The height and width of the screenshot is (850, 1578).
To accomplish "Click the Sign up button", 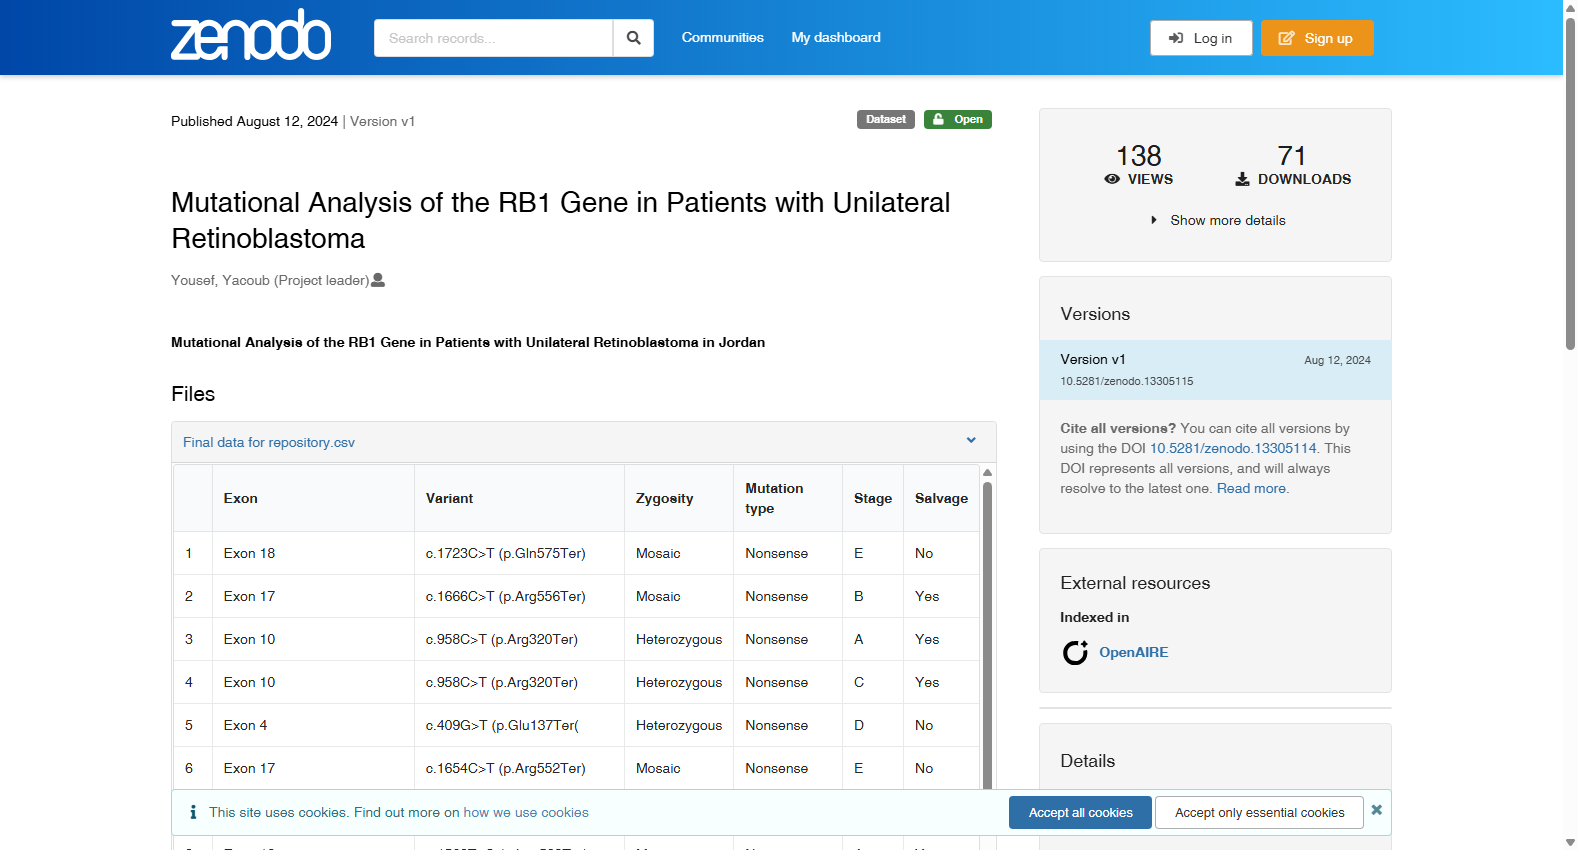I will [1317, 38].
